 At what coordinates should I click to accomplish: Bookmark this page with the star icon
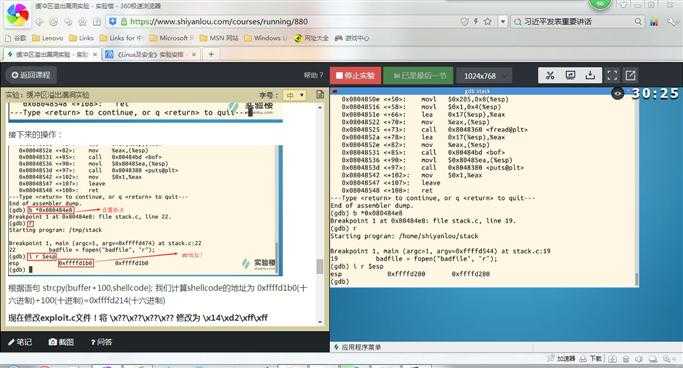point(487,21)
